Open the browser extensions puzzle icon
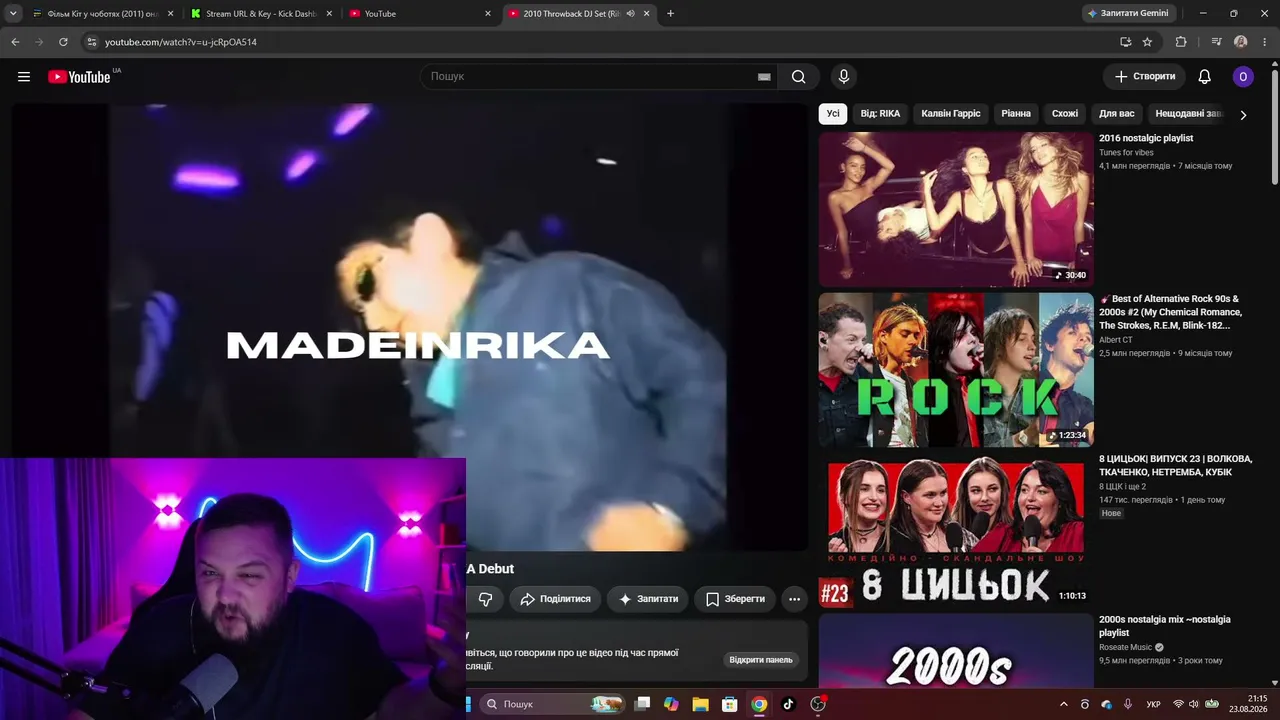Image resolution: width=1280 pixels, height=720 pixels. tap(1181, 42)
